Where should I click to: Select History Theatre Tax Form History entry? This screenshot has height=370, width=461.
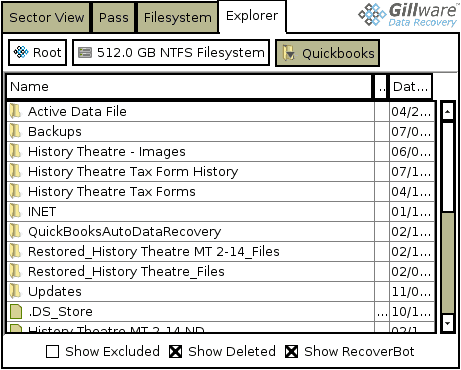[133, 172]
